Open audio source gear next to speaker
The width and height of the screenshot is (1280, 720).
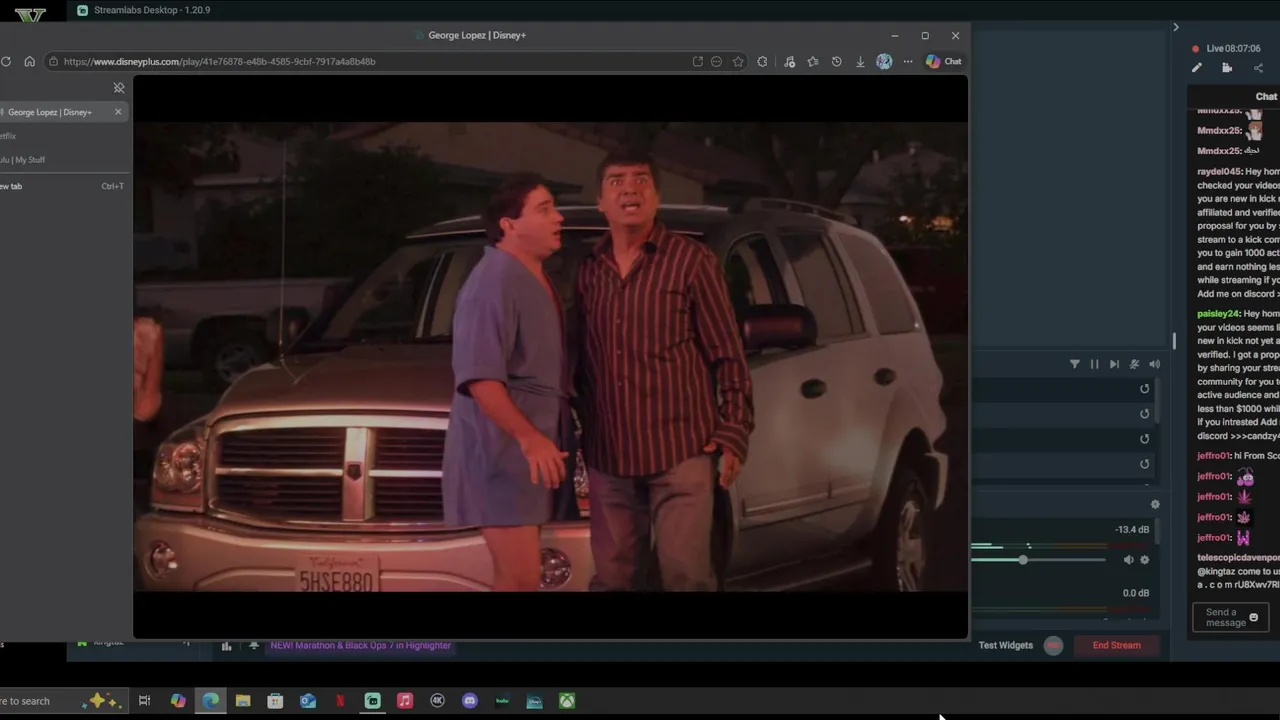1145,560
